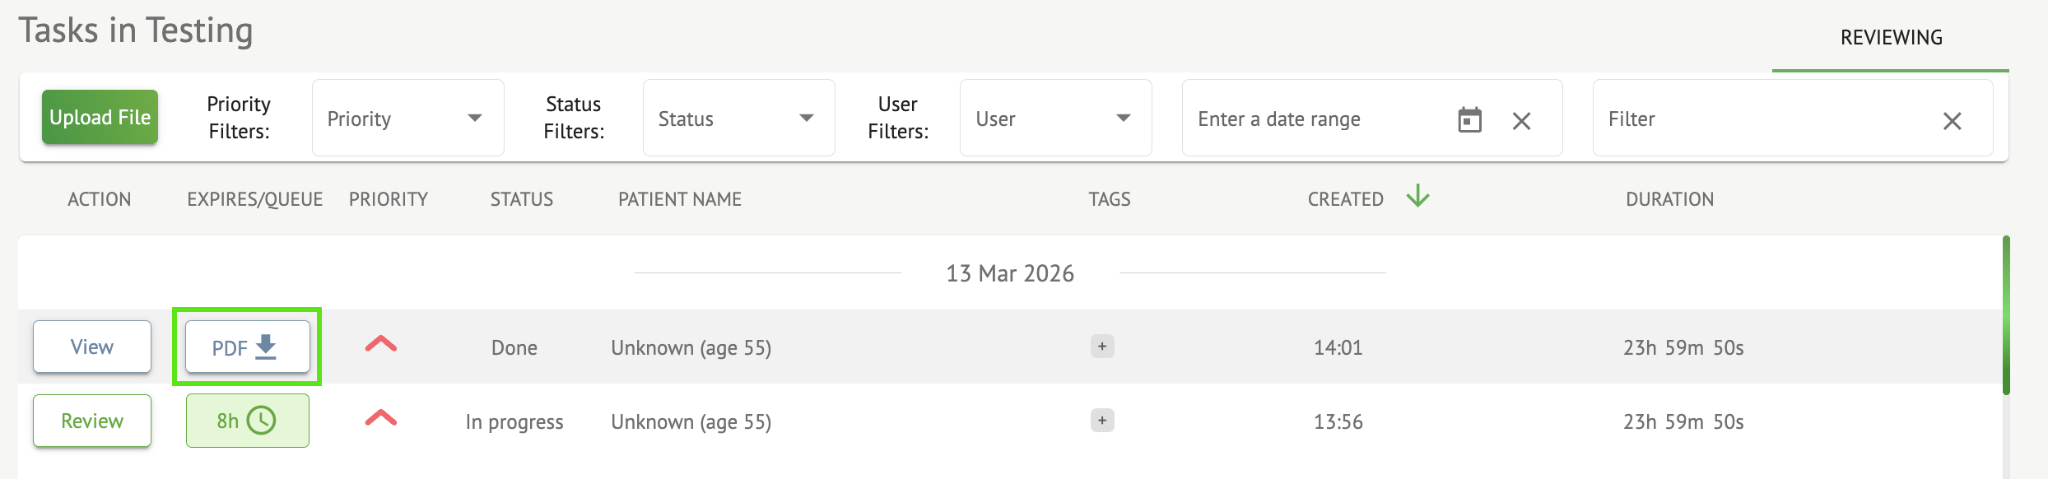Download the PDF for the Done task
2048x479 pixels.
pyautogui.click(x=246, y=347)
